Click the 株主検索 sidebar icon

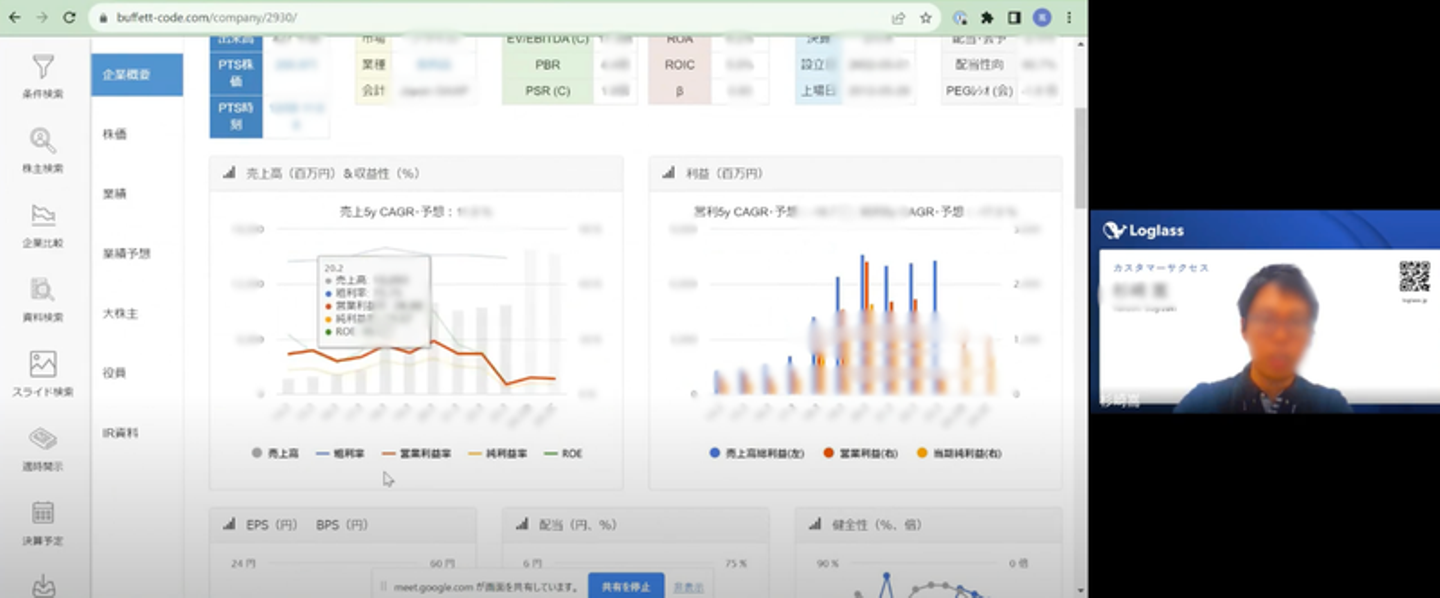(42, 141)
